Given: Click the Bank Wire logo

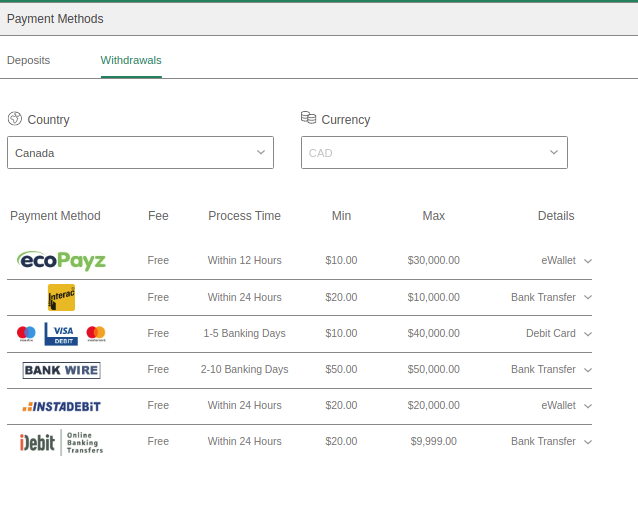Looking at the screenshot, I should coord(61,370).
